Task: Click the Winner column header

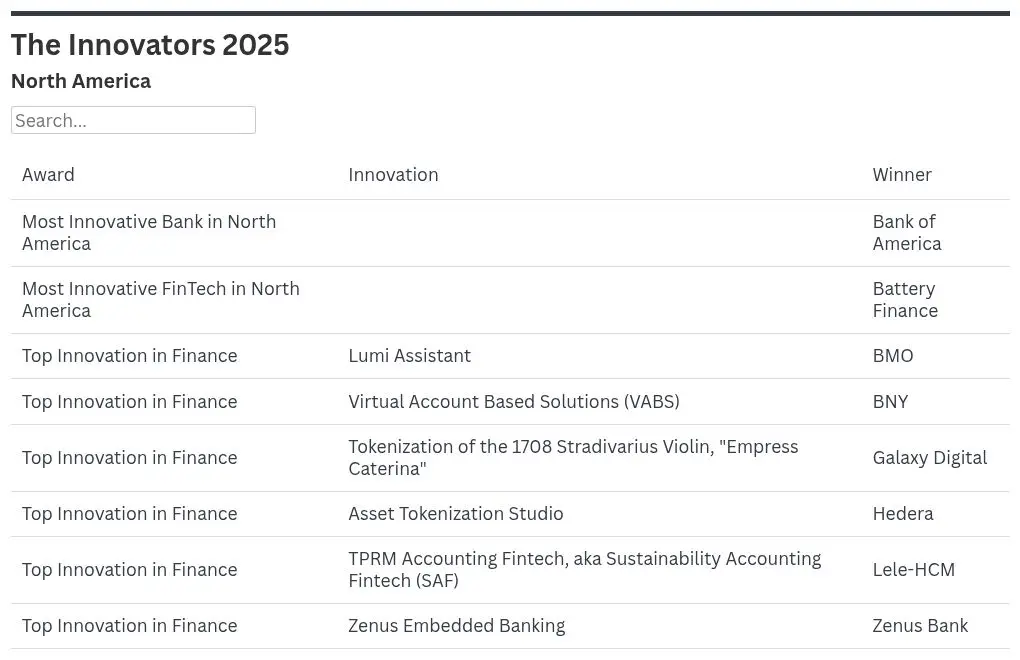Action: point(902,175)
